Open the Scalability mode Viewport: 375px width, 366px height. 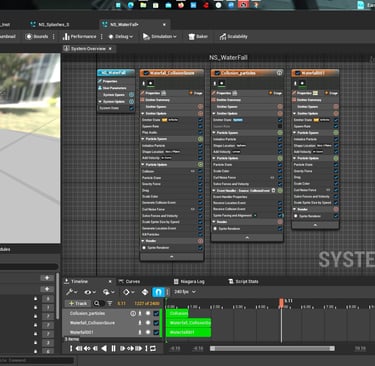(x=233, y=37)
